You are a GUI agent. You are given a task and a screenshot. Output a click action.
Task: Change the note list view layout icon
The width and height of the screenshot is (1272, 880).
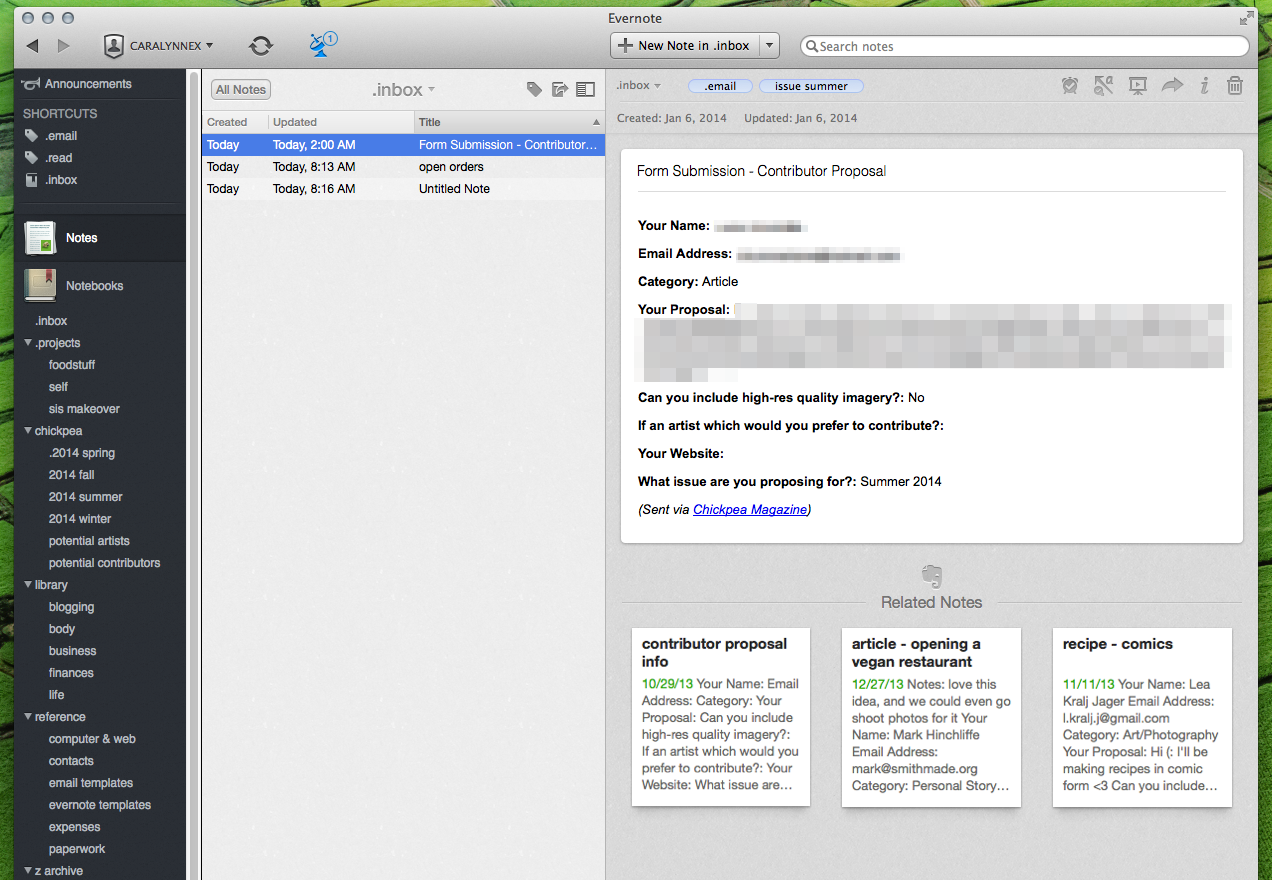tap(586, 90)
